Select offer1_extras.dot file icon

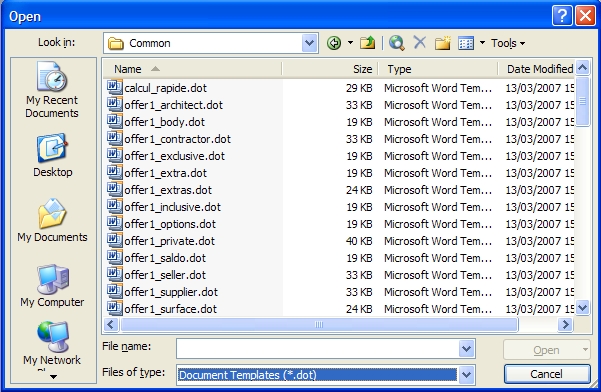point(115,189)
